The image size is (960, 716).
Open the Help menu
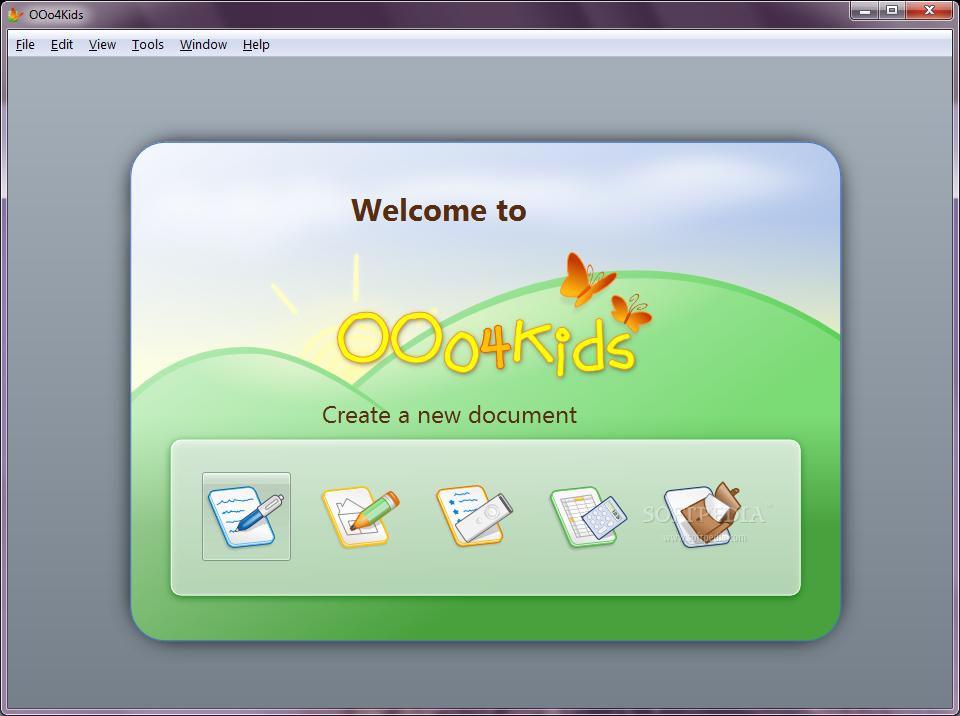[256, 45]
